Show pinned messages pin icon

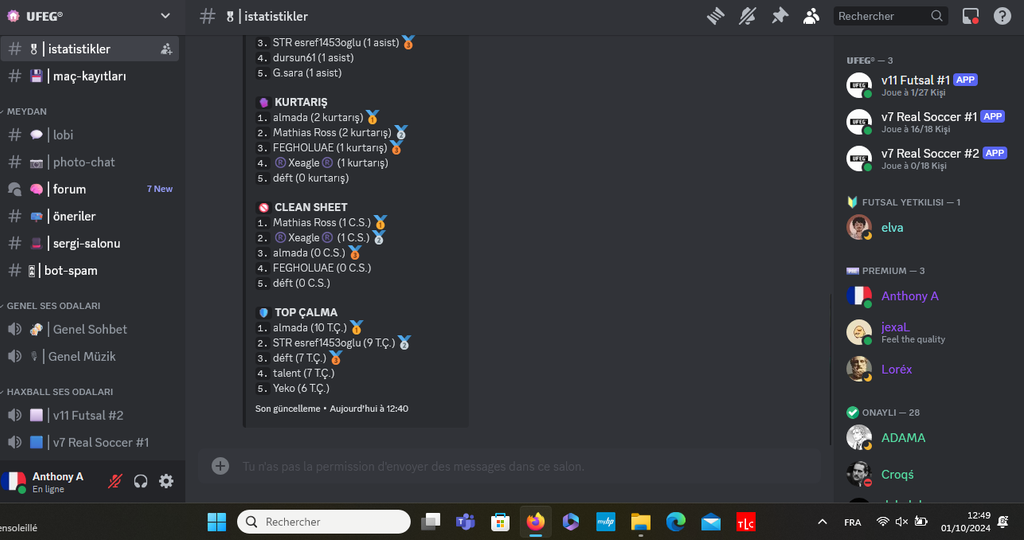tap(780, 16)
